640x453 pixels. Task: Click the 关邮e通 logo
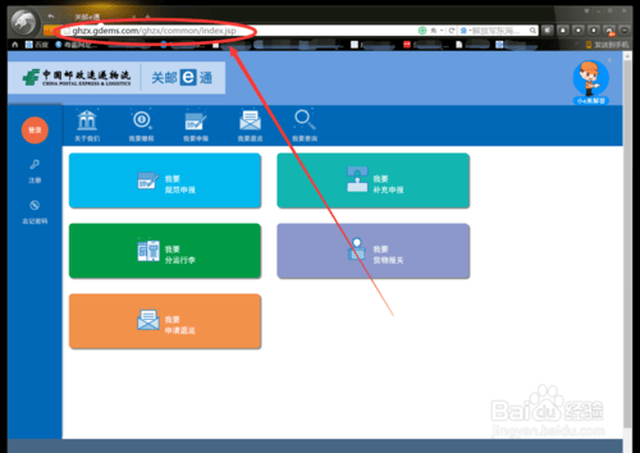(x=182, y=77)
